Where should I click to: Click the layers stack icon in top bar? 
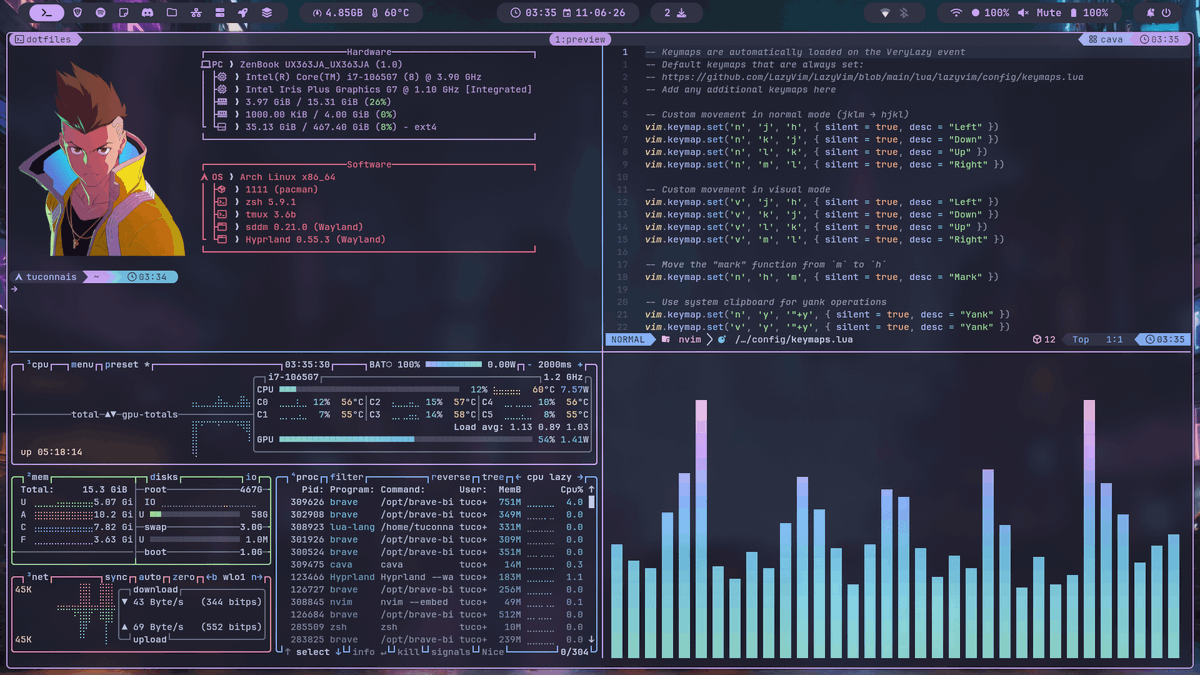click(x=267, y=13)
